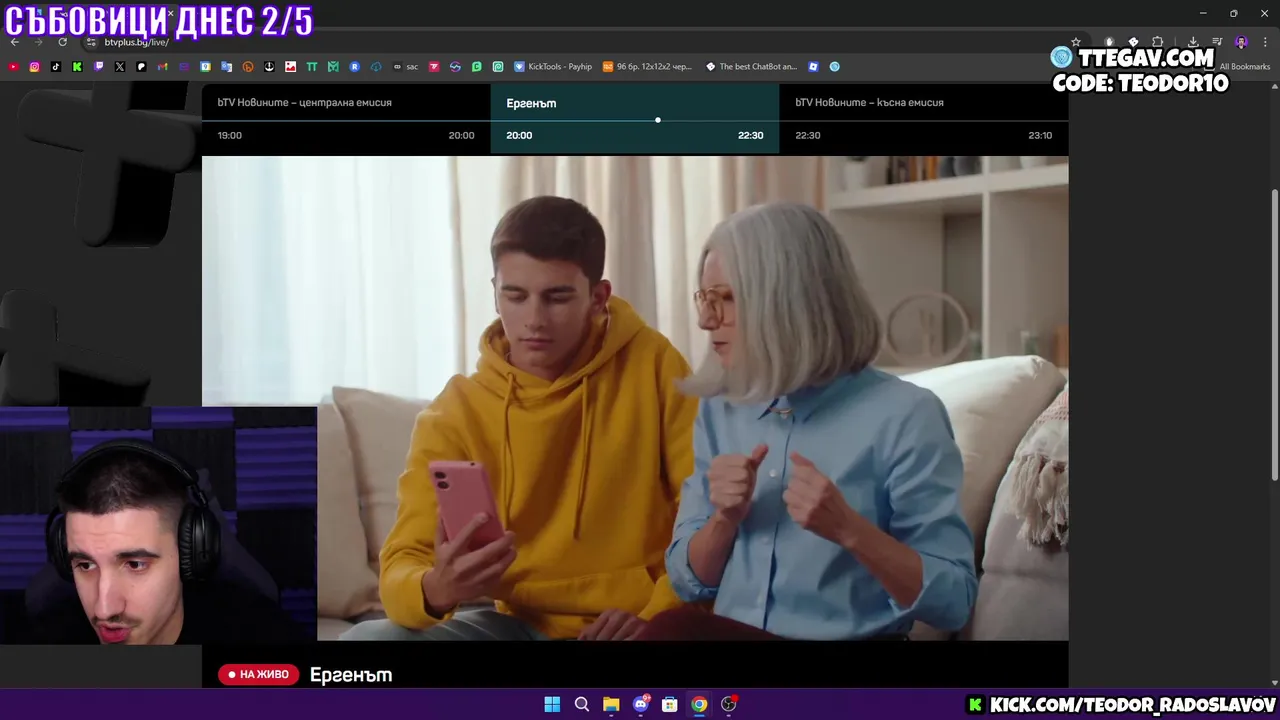Open the Google Calendar bookmark icon
The width and height of the screenshot is (1280, 720).
[205, 67]
